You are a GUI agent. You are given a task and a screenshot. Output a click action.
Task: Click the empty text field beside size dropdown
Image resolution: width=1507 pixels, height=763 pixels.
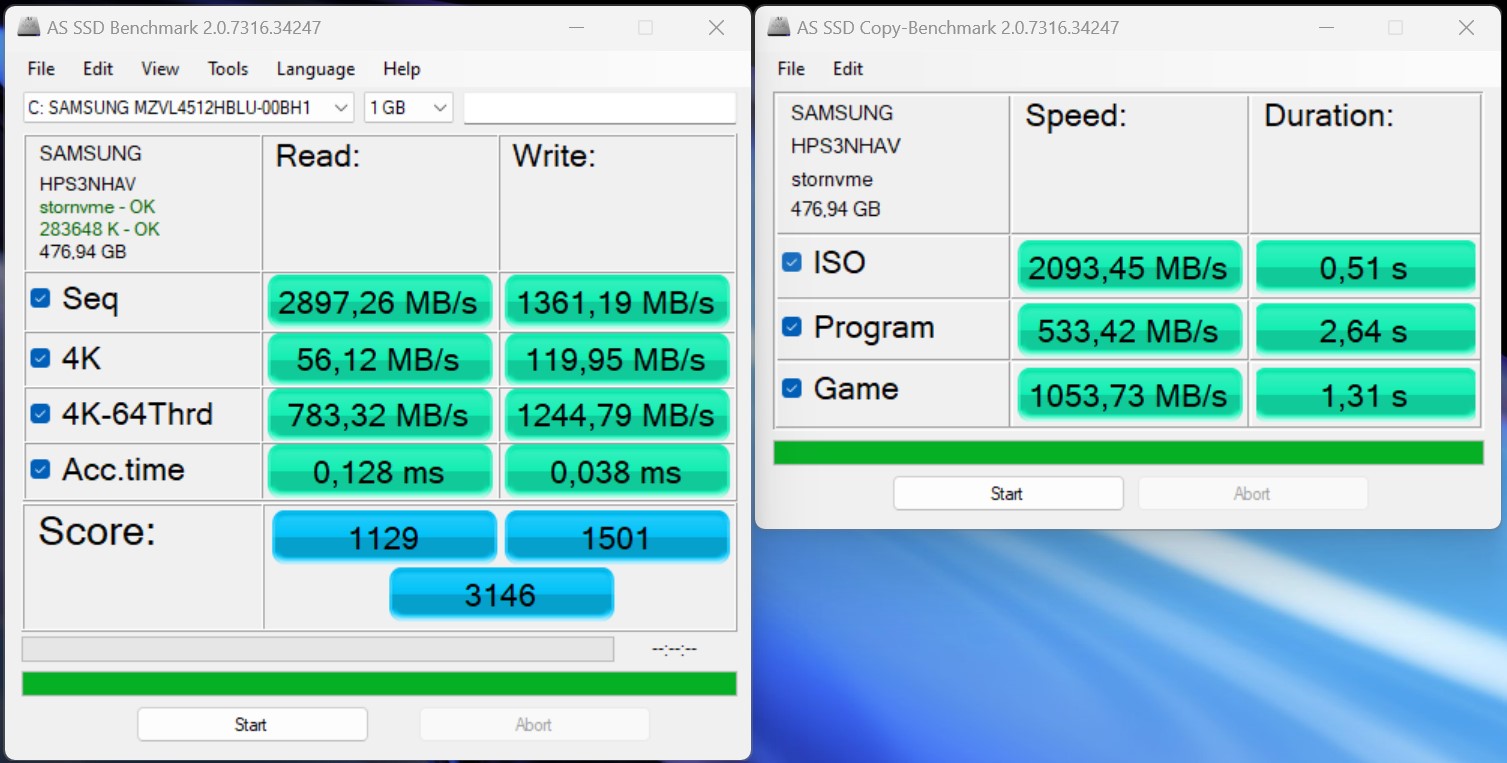pyautogui.click(x=600, y=107)
